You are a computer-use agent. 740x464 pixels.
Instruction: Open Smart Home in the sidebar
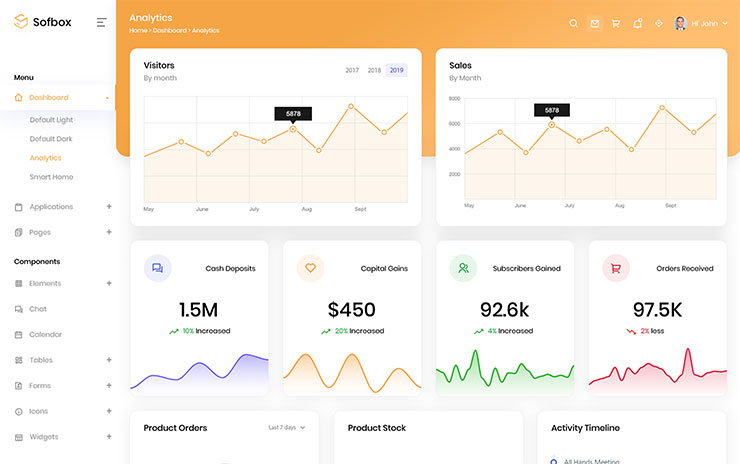(x=51, y=177)
